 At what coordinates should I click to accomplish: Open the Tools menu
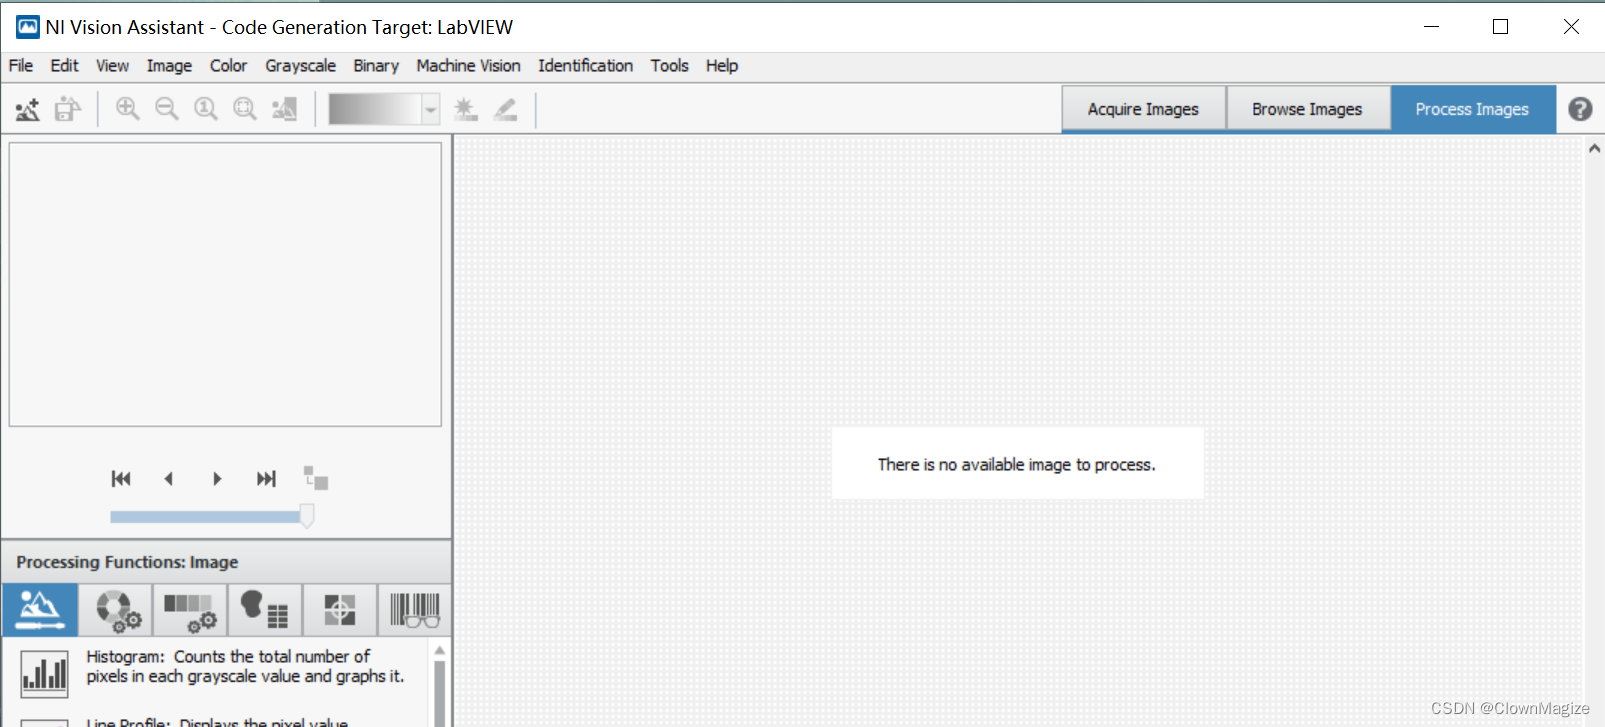tap(669, 66)
